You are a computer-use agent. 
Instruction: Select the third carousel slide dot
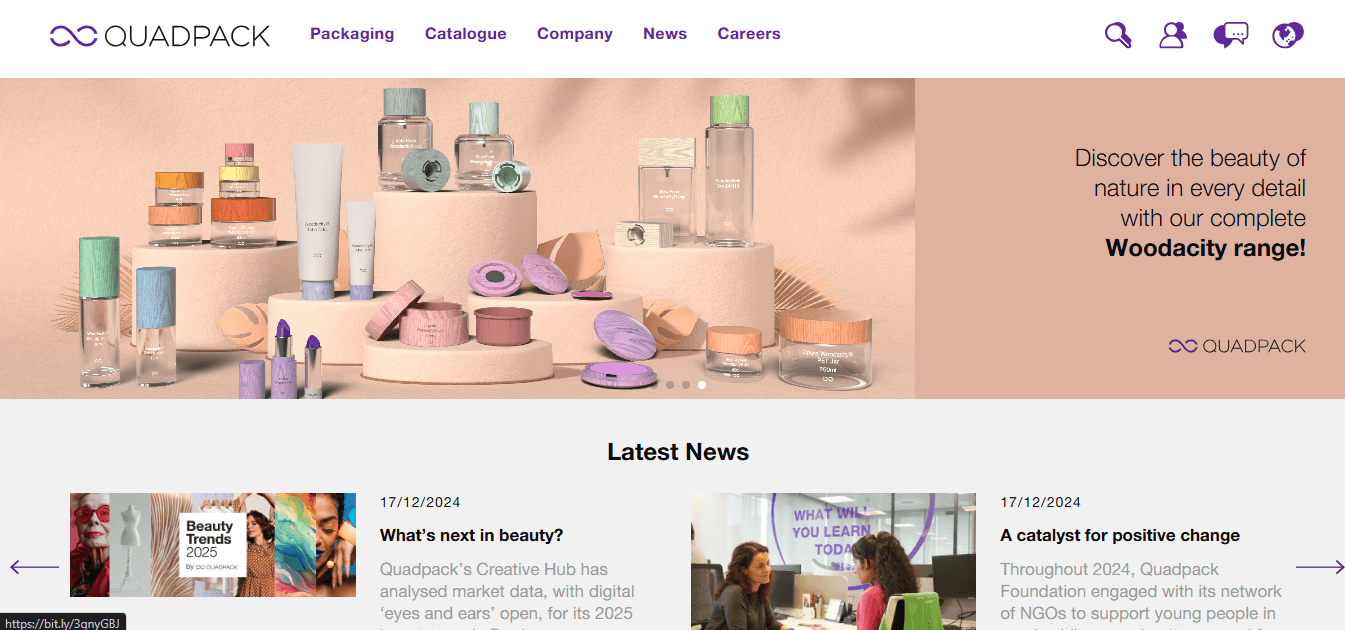pyautogui.click(x=702, y=384)
